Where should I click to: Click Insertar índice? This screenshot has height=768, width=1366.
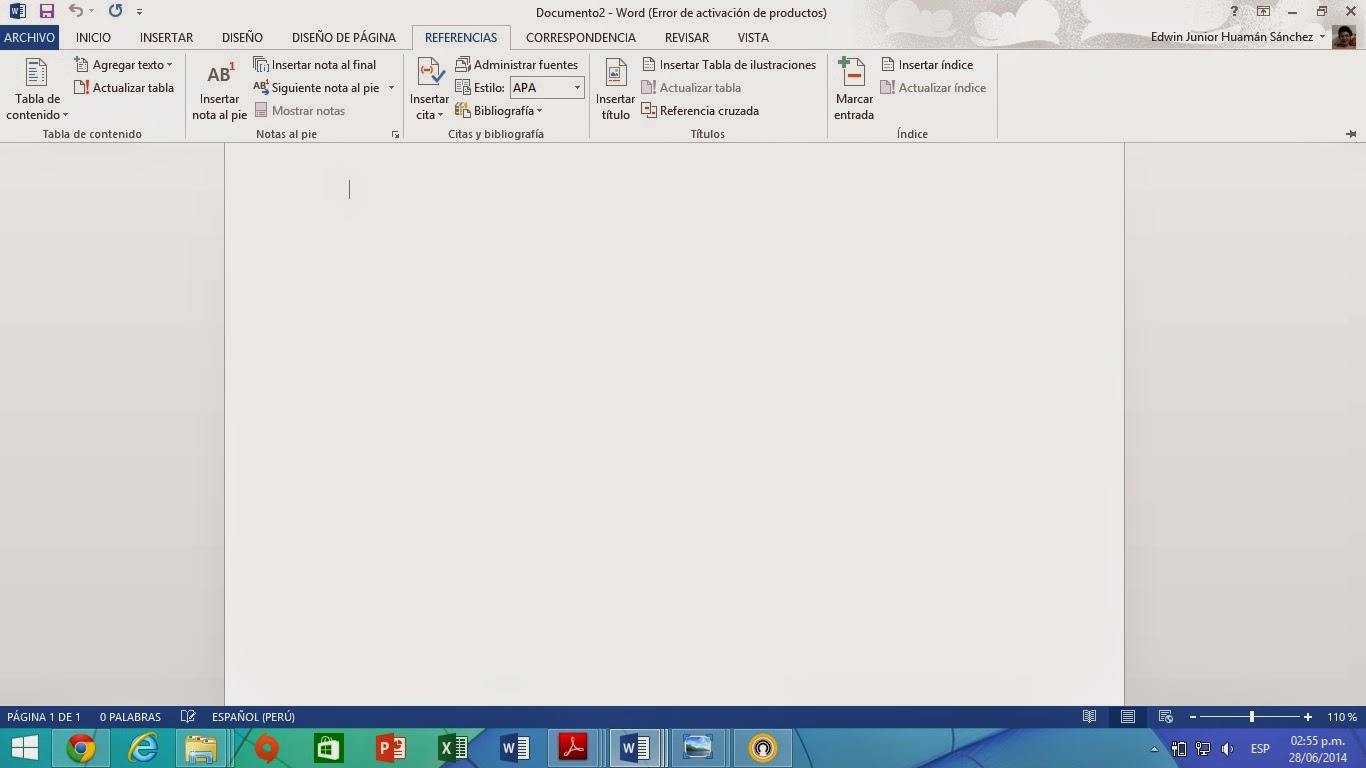(932, 64)
